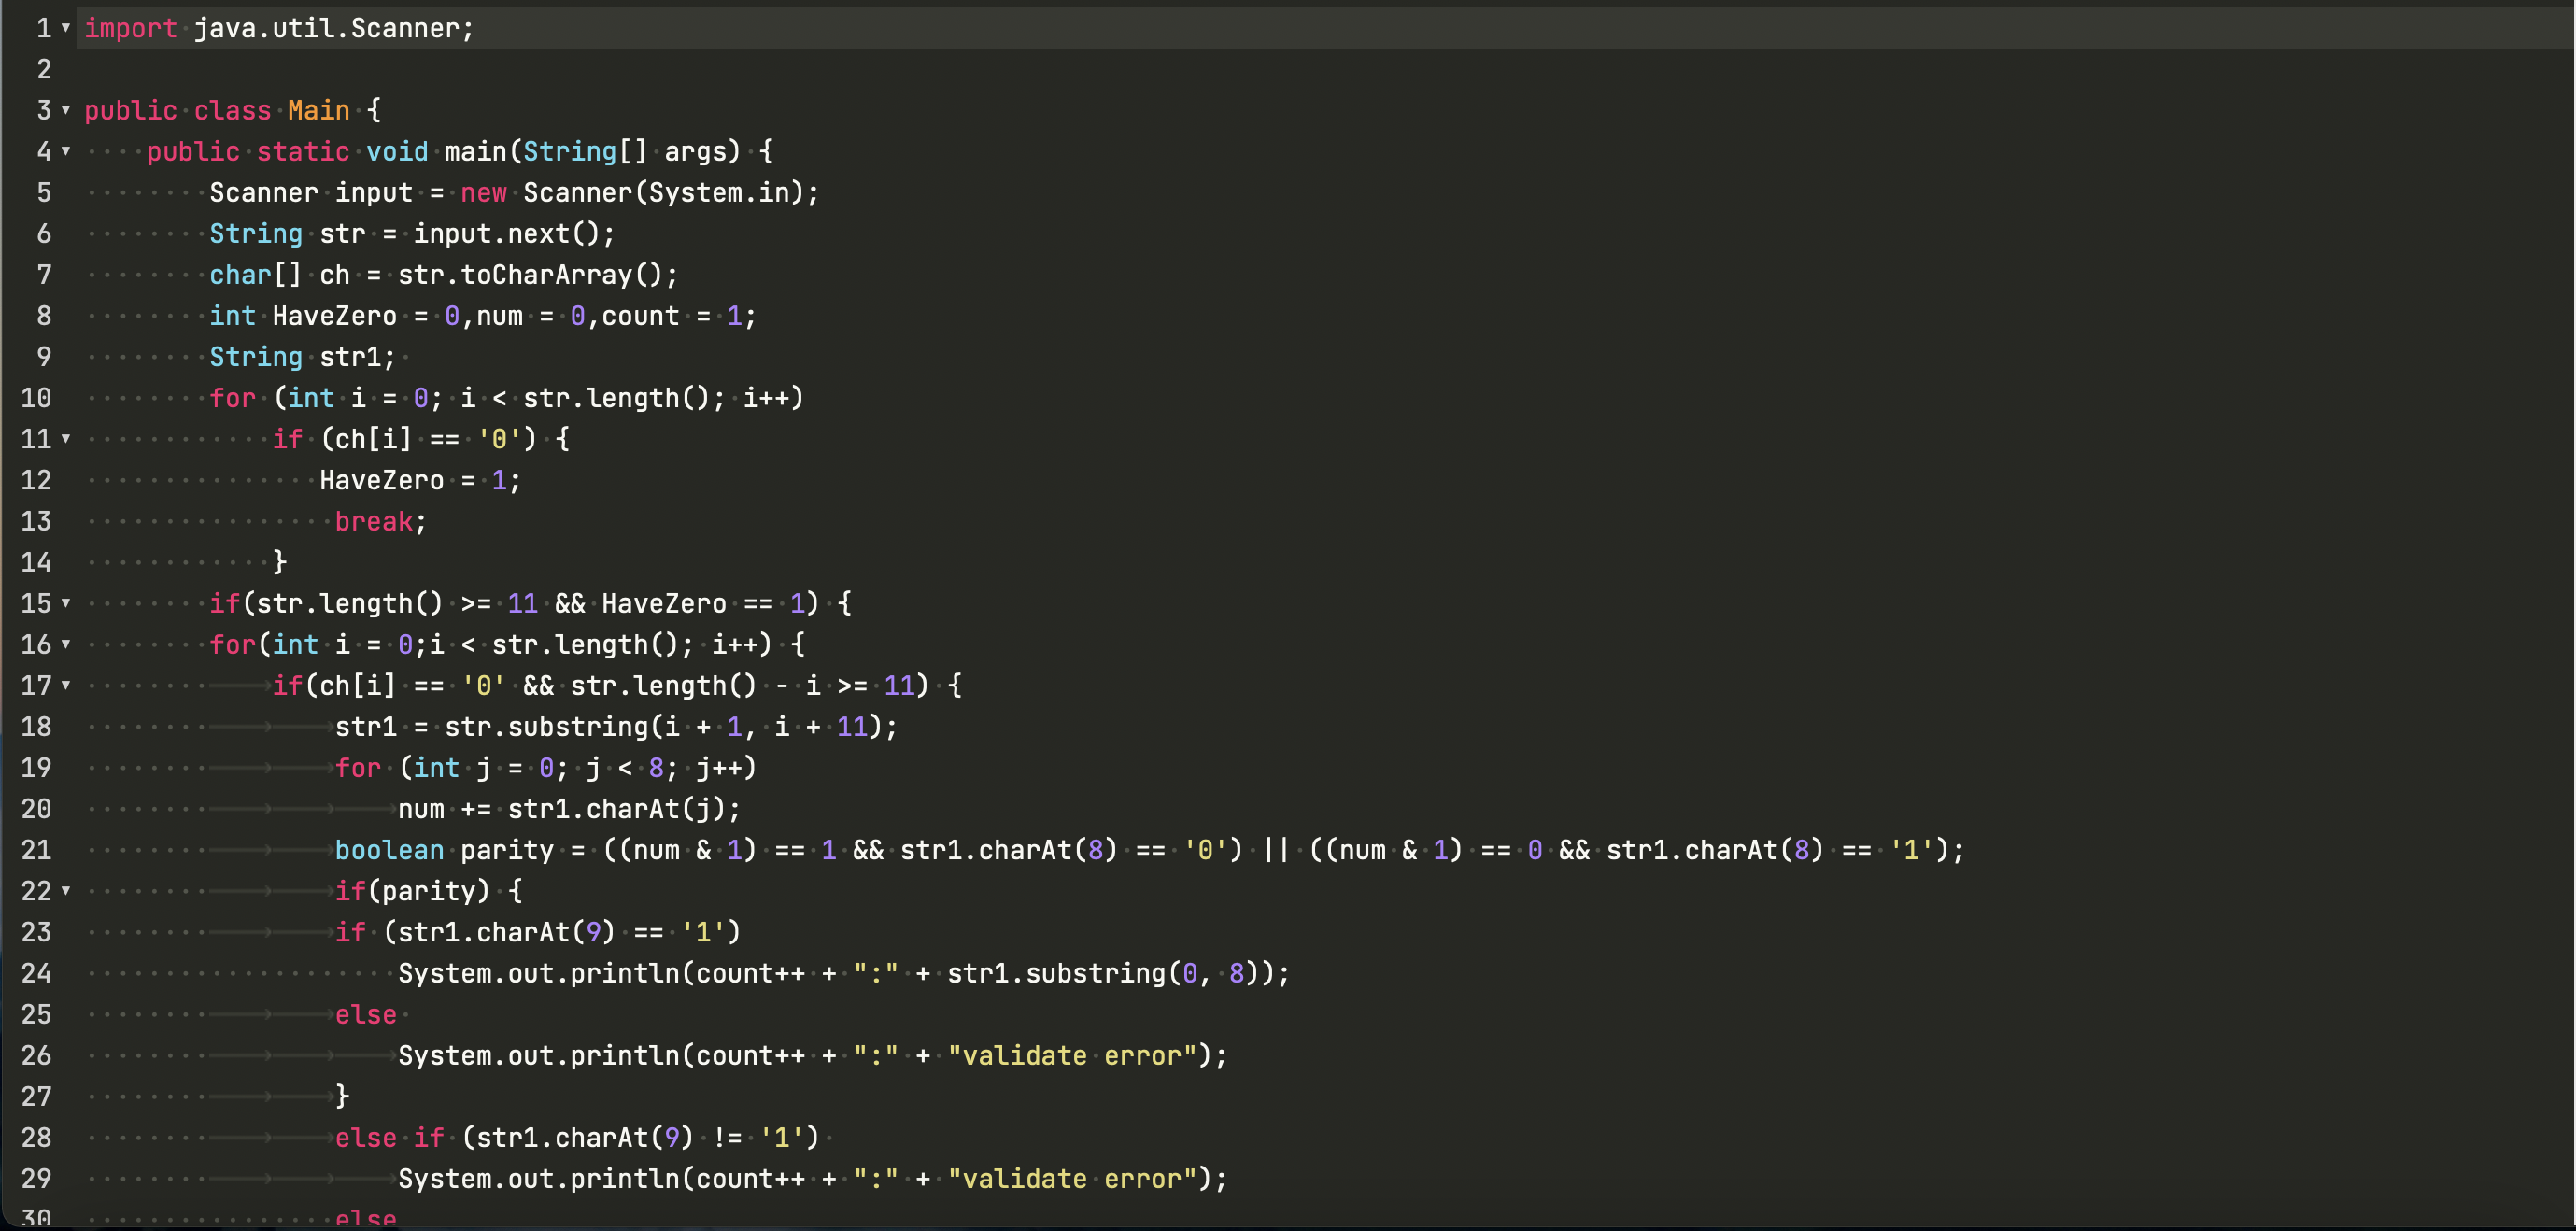The image size is (2576, 1231).
Task: Fold the main method at line 4
Action: tap(66, 151)
